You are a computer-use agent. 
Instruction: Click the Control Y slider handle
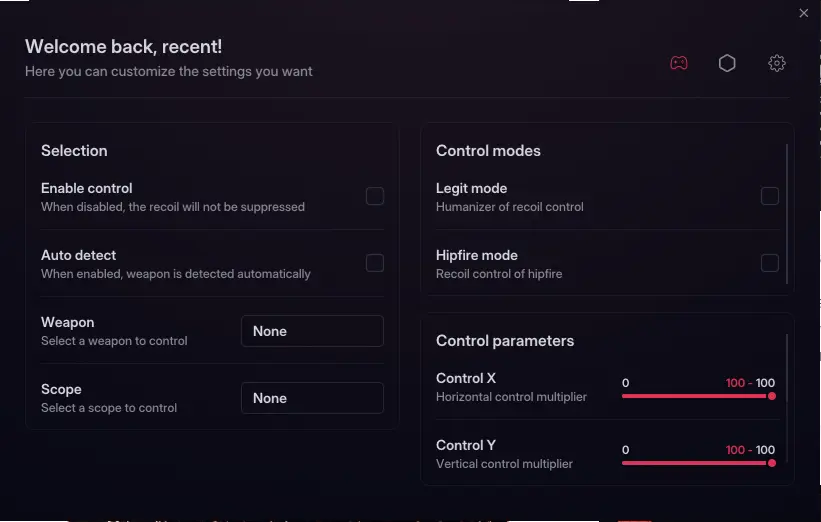point(772,463)
